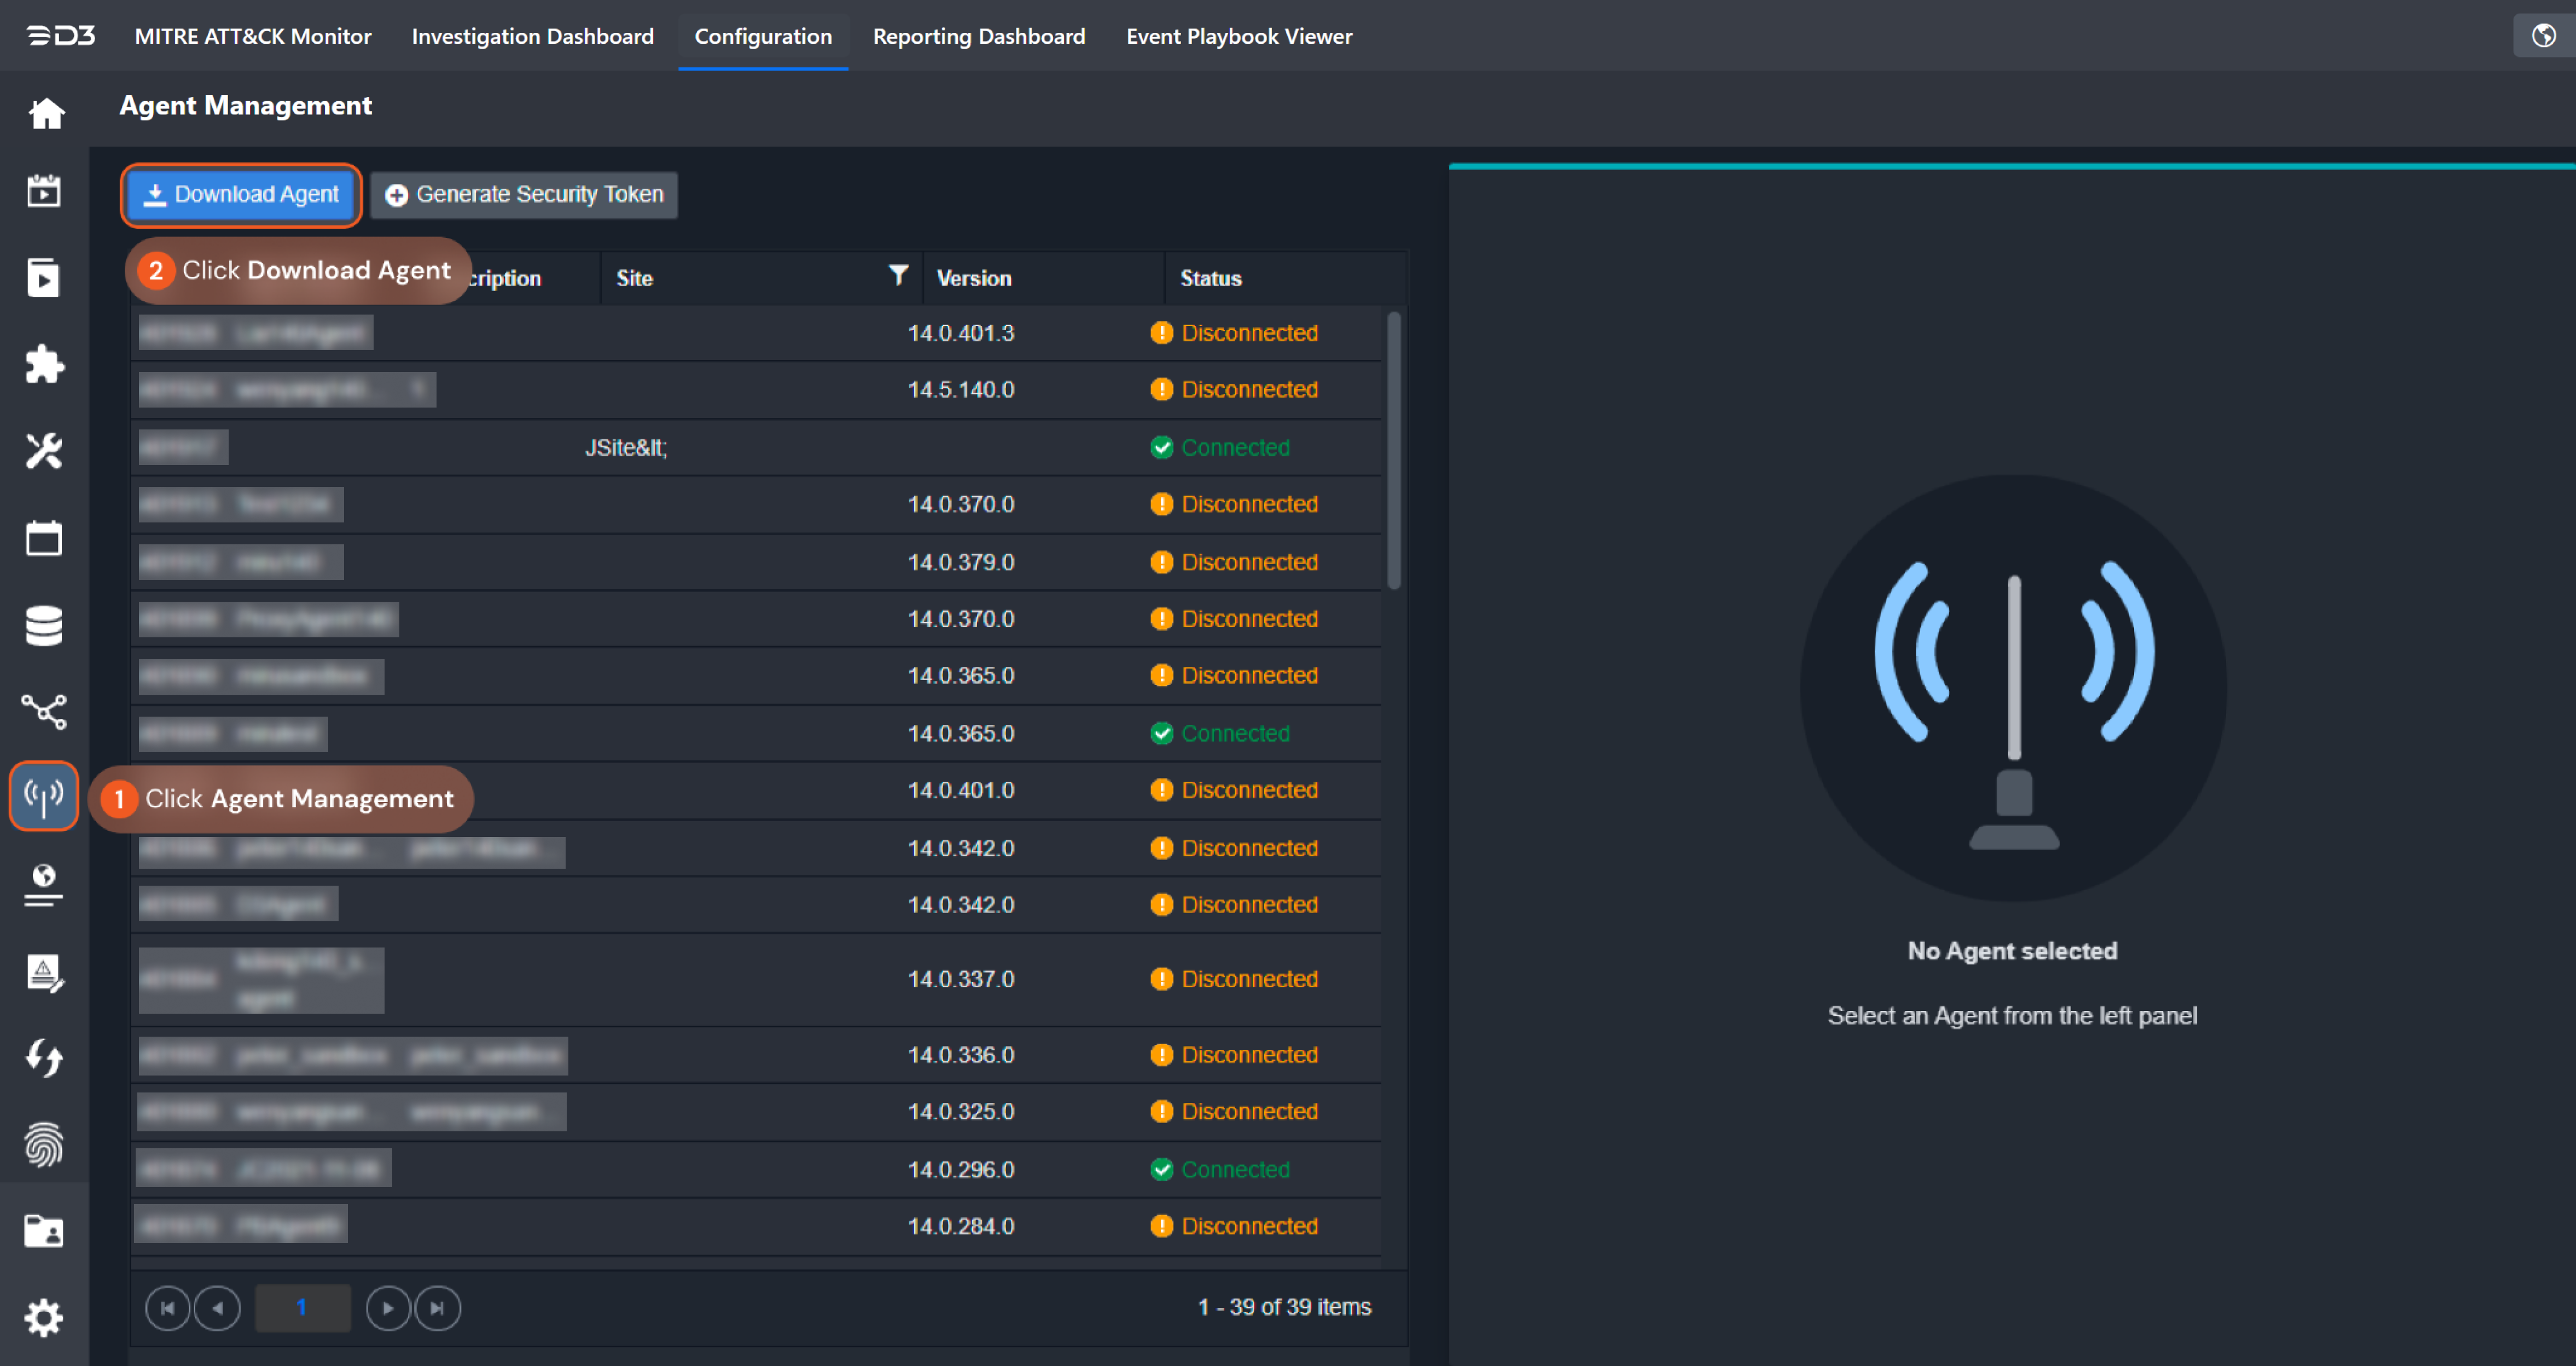Open the Site column filter icon

pos(898,275)
